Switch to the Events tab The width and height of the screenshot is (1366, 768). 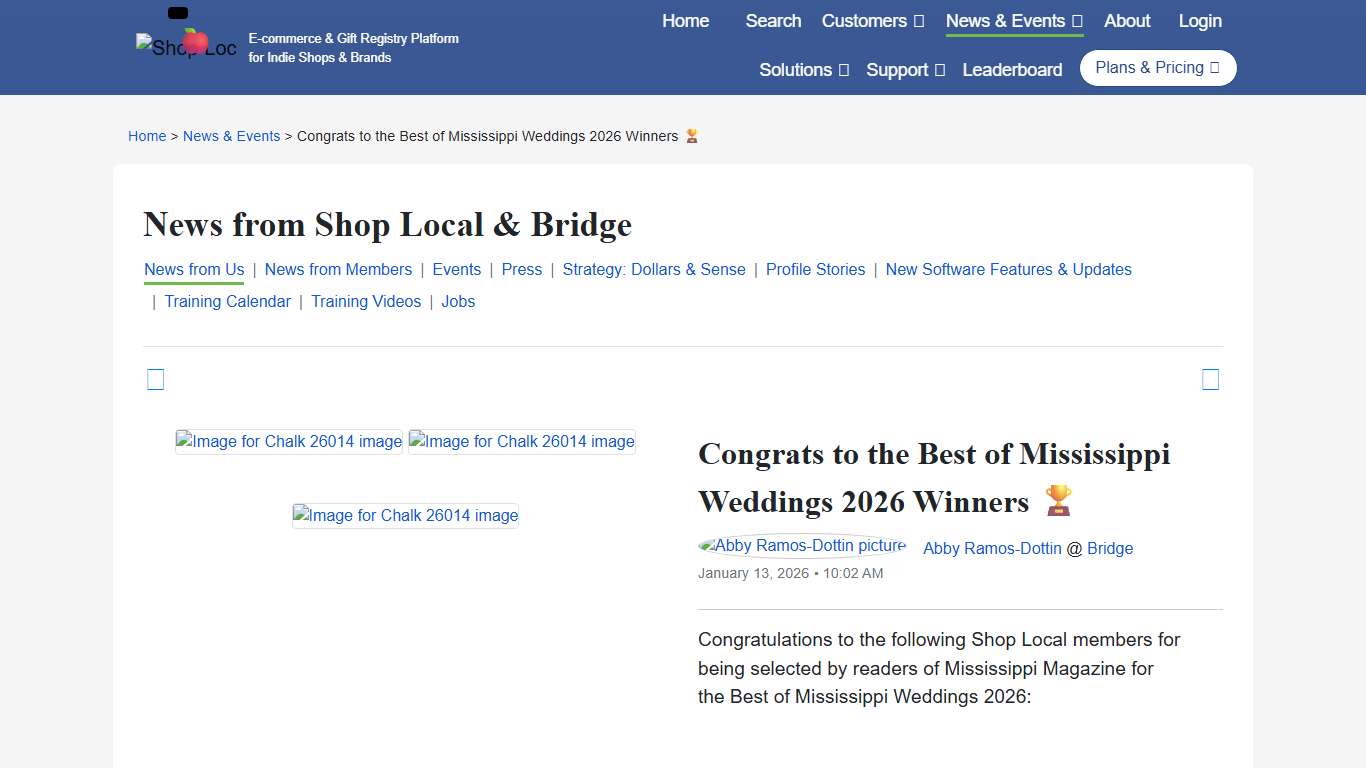pyautogui.click(x=457, y=269)
